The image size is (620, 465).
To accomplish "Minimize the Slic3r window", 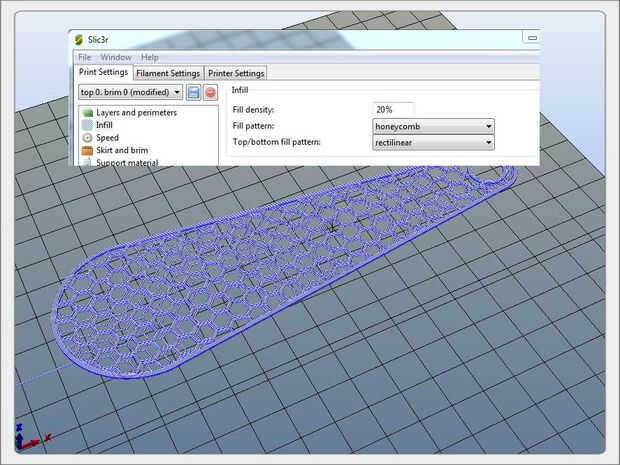I will (532, 38).
